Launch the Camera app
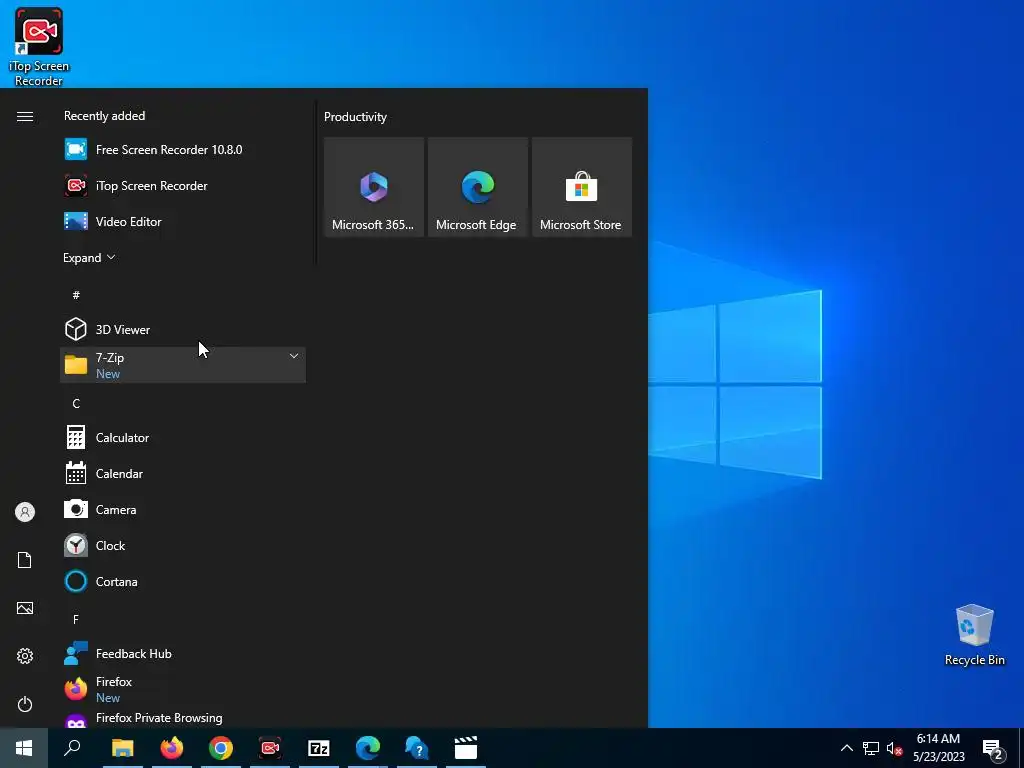Screen dimensions: 1024x768 pos(183,509)
